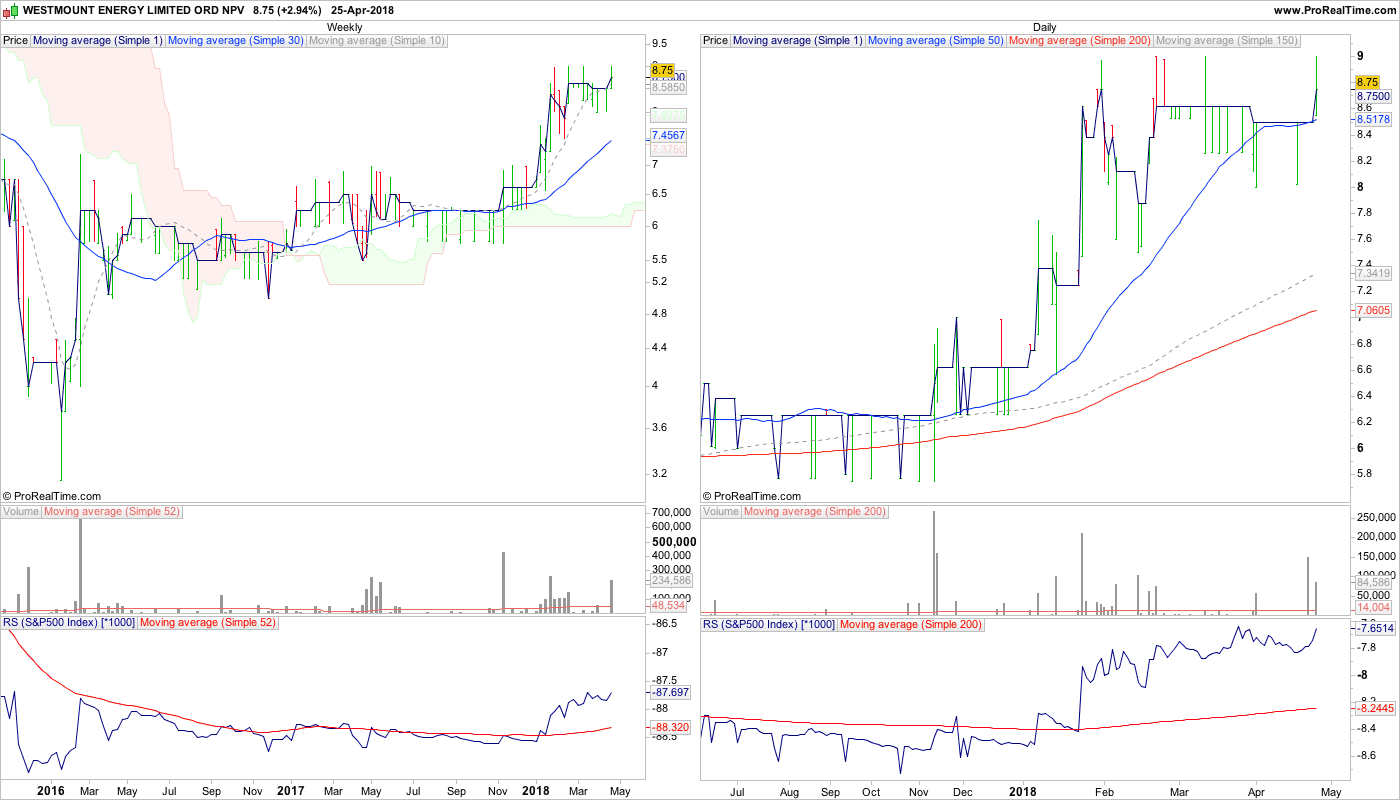Select the Daily chart heading
The width and height of the screenshot is (1400, 800).
tap(1045, 27)
